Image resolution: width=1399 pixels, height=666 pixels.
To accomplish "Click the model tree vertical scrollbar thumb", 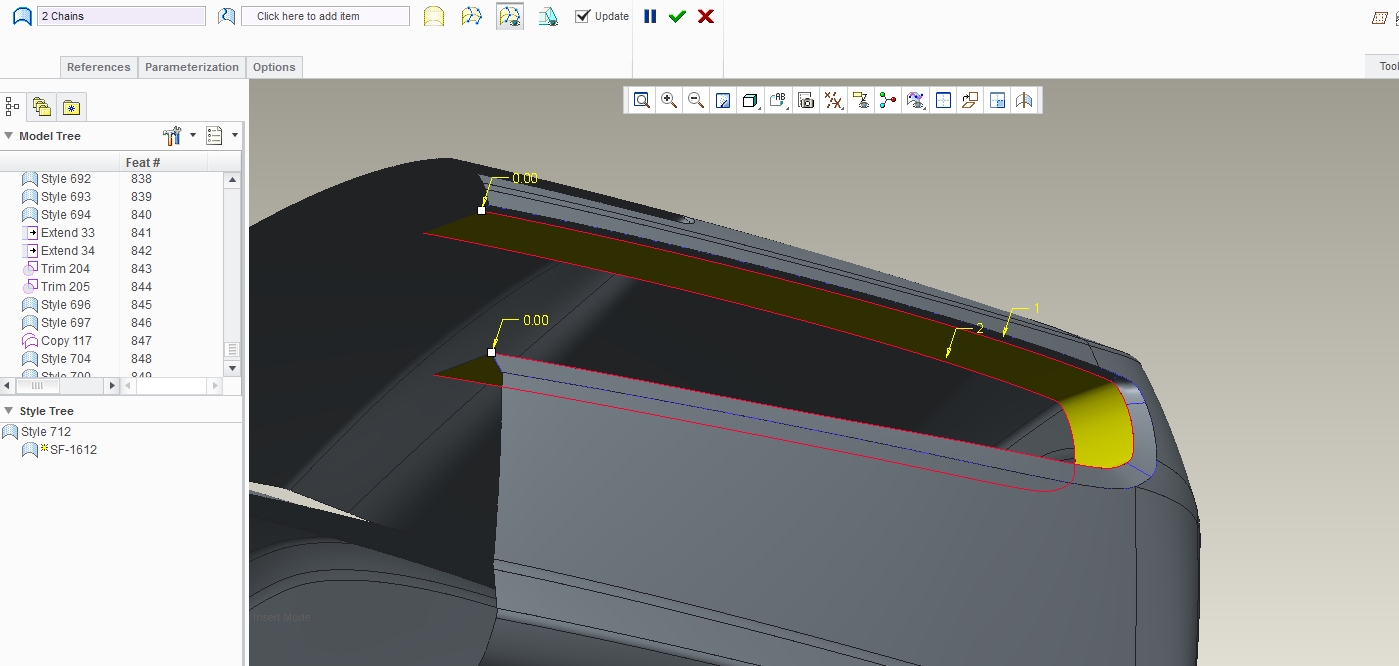I will pos(232,350).
